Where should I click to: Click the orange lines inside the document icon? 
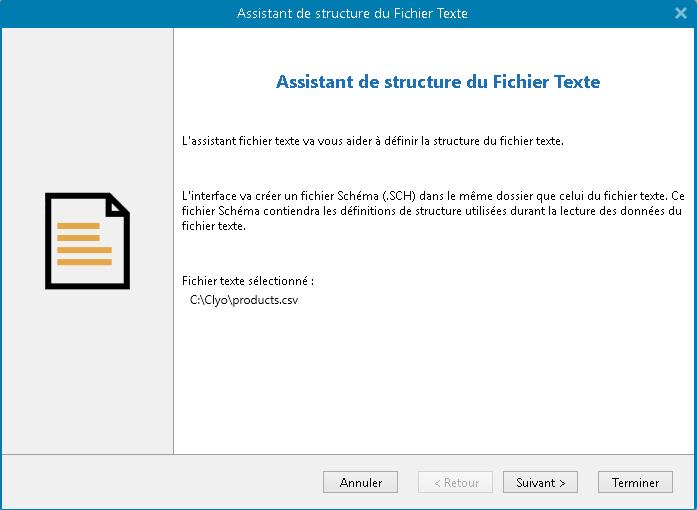(x=84, y=244)
